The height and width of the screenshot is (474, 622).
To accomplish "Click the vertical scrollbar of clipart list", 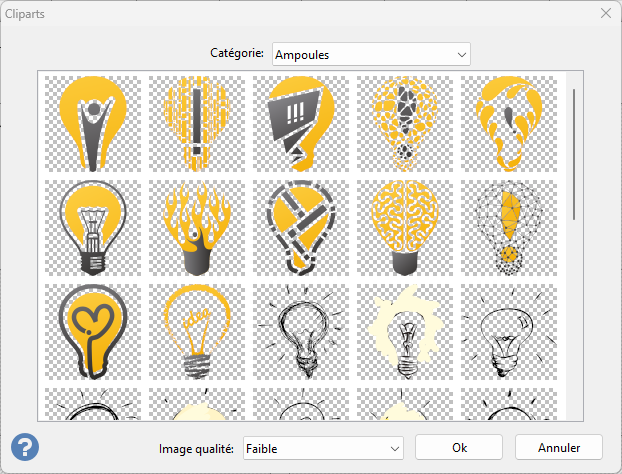I will click(574, 155).
